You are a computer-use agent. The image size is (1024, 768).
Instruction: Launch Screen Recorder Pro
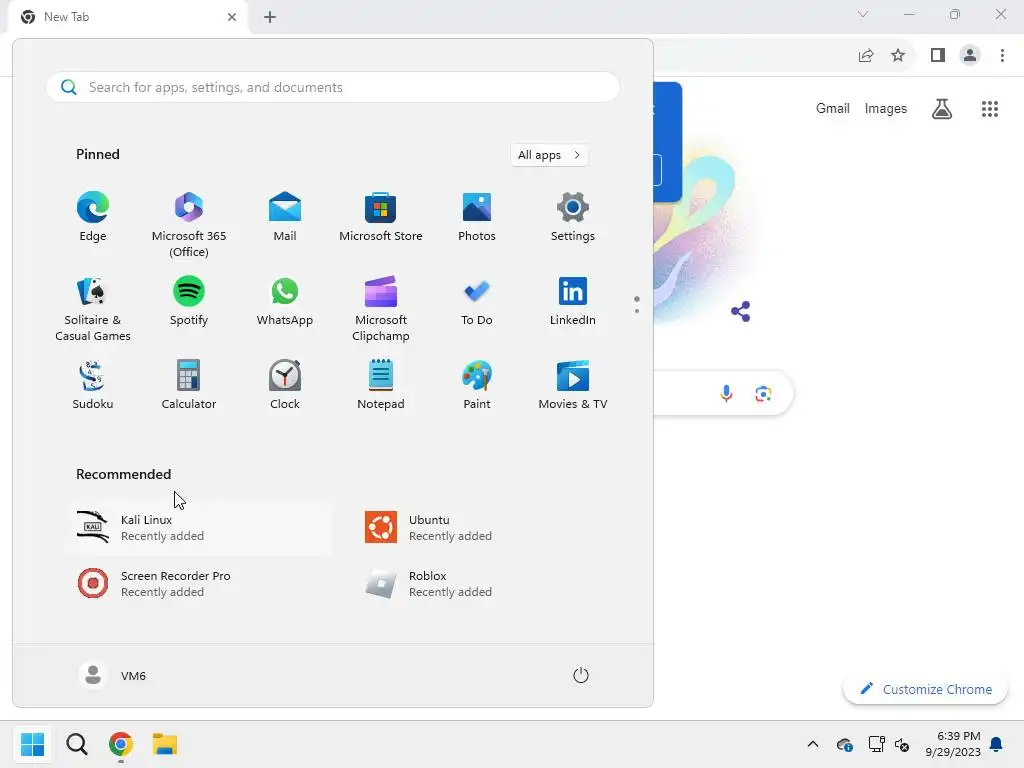[199, 584]
